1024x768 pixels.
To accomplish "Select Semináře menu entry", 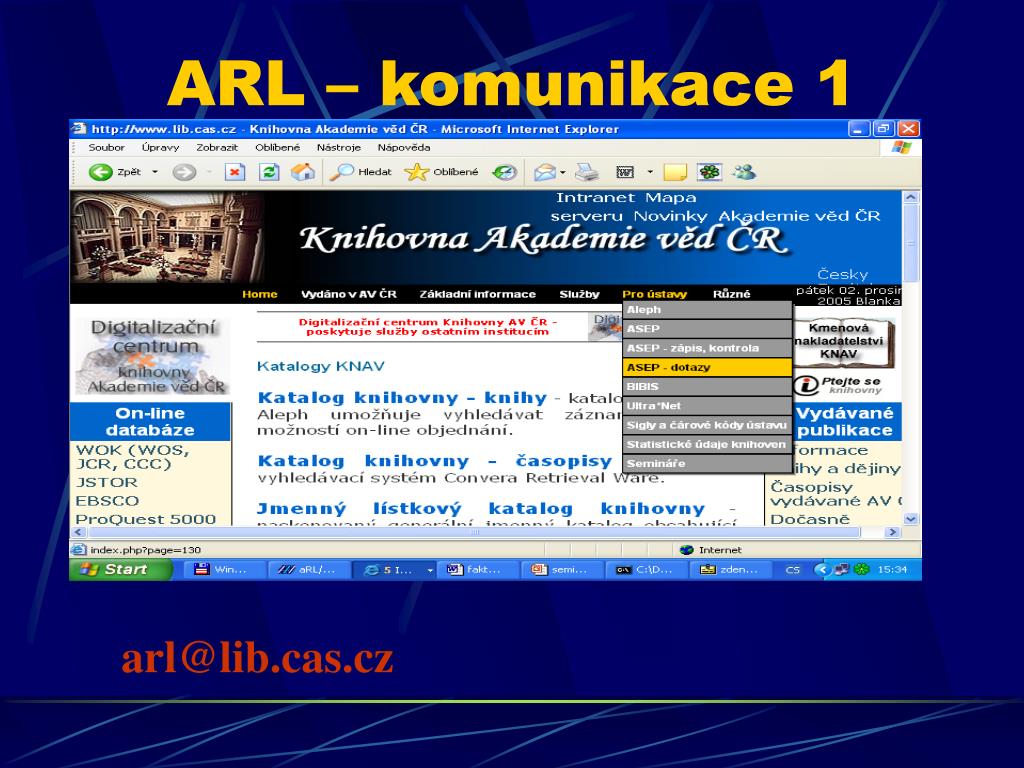I will 708,464.
